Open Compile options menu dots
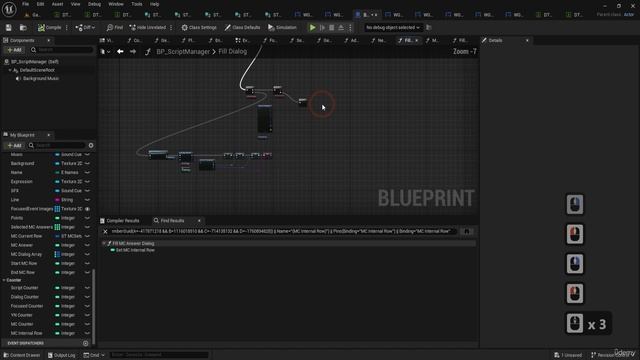The height and width of the screenshot is (360, 640). [67, 27]
